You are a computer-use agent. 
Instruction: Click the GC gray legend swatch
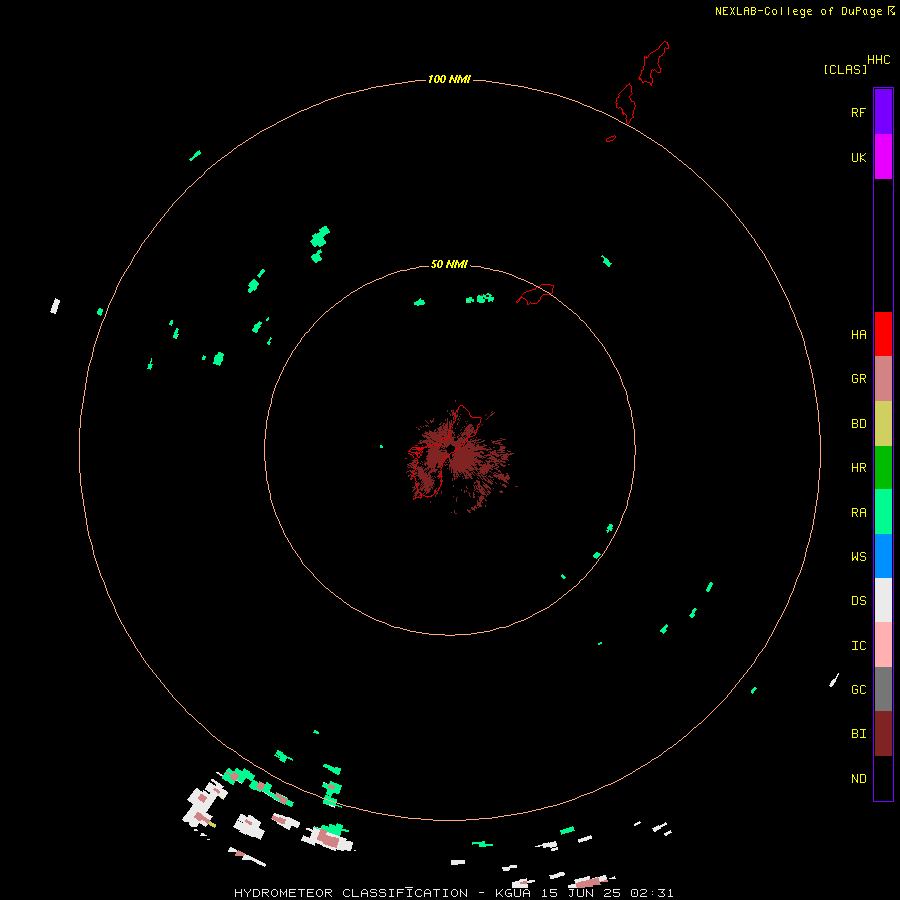[x=883, y=689]
